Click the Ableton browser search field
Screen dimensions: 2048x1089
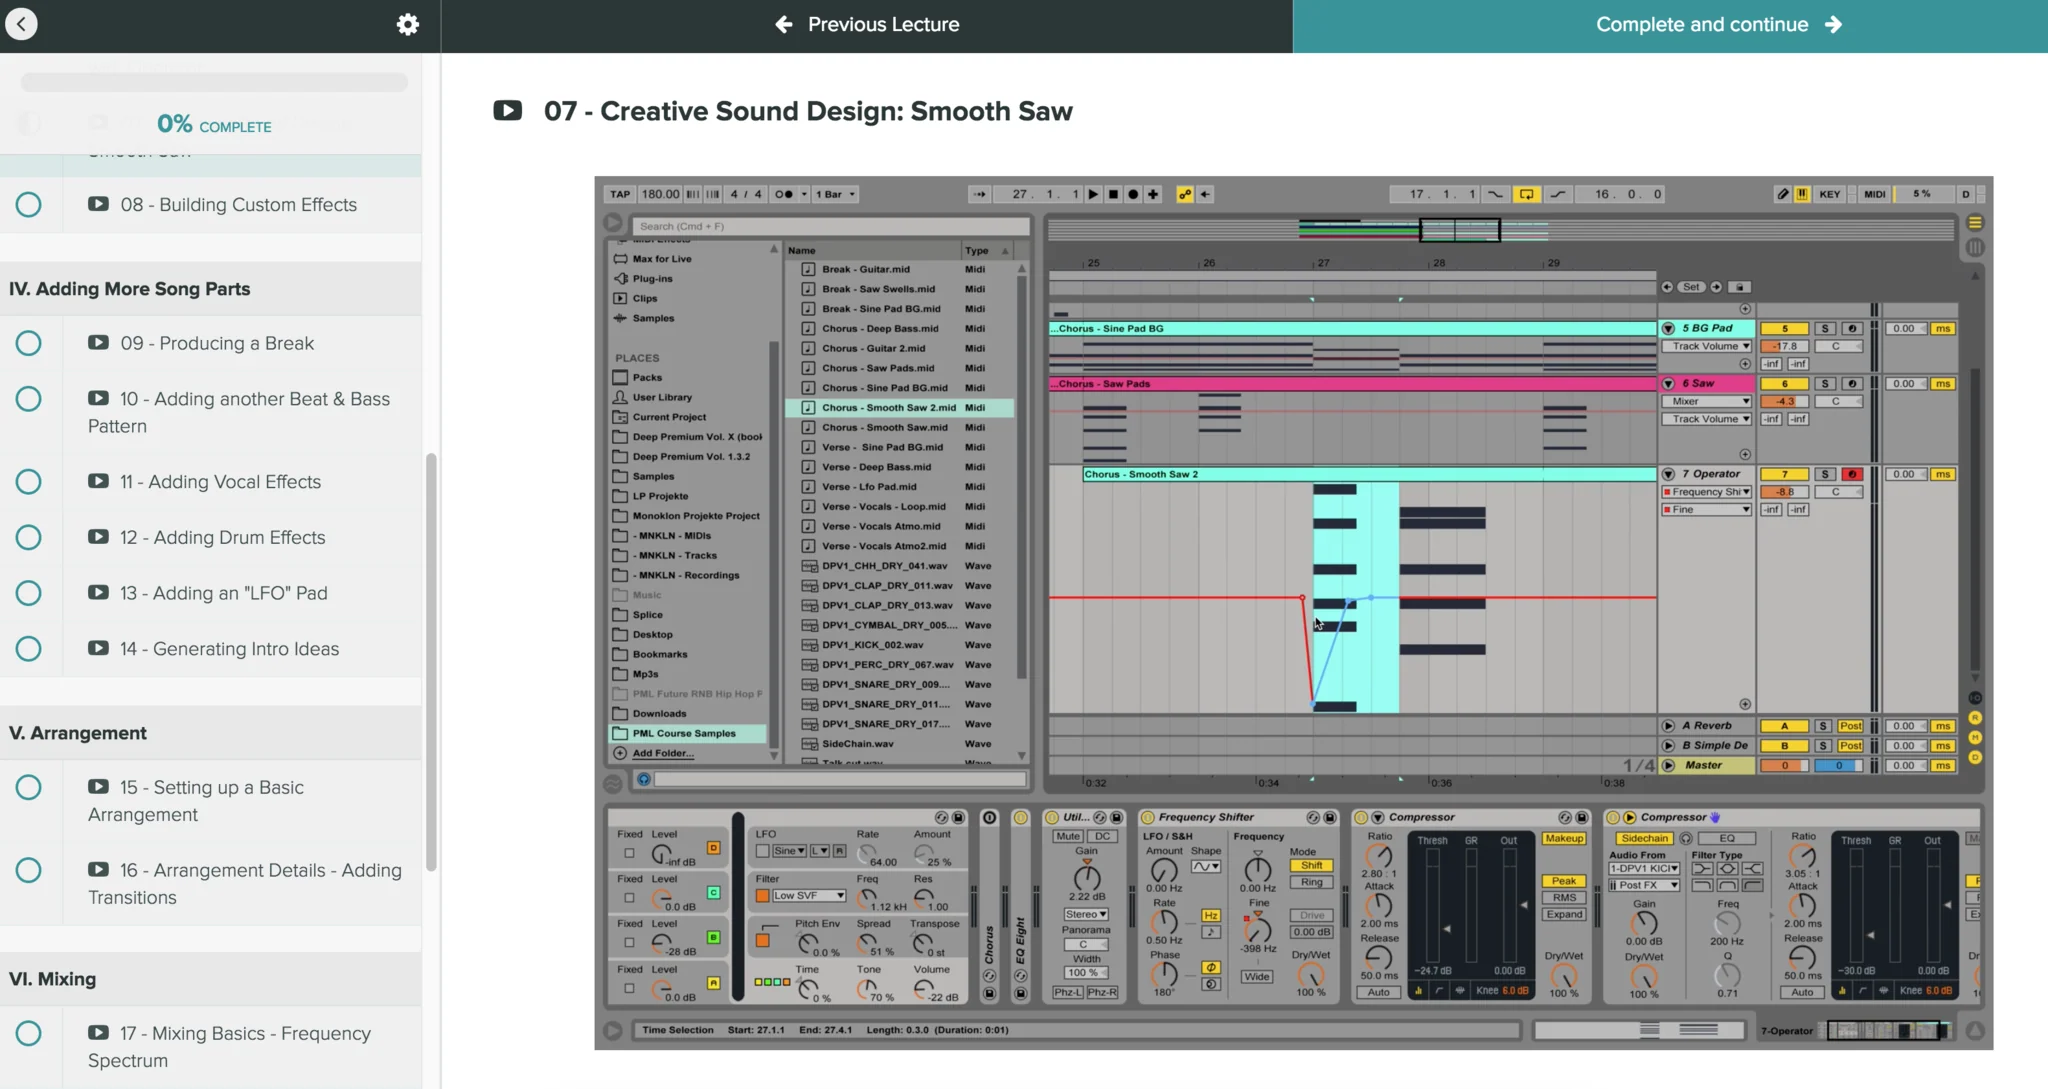pos(830,226)
